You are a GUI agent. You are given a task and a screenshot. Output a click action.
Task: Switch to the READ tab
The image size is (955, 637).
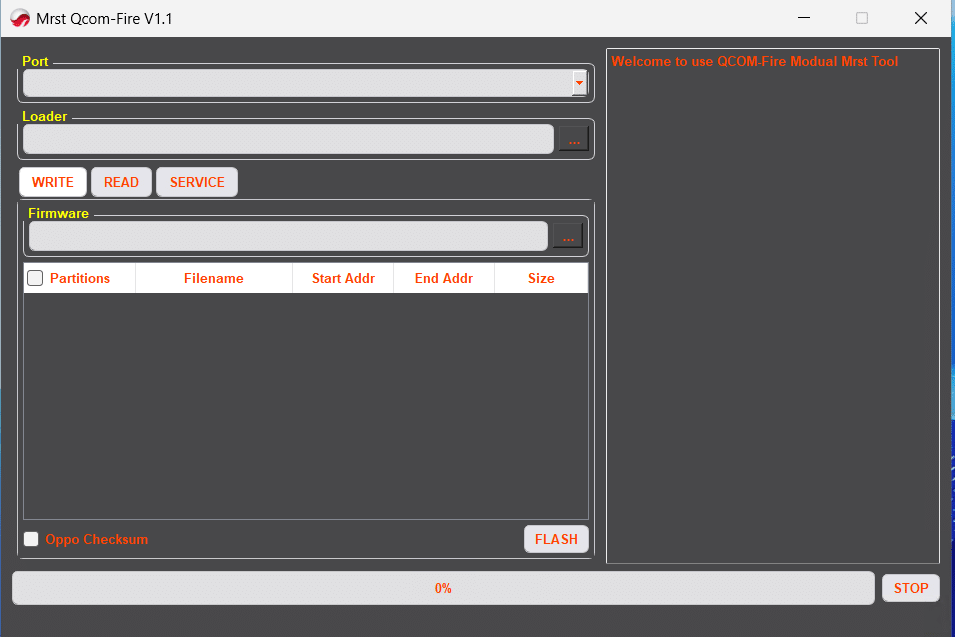click(x=121, y=182)
